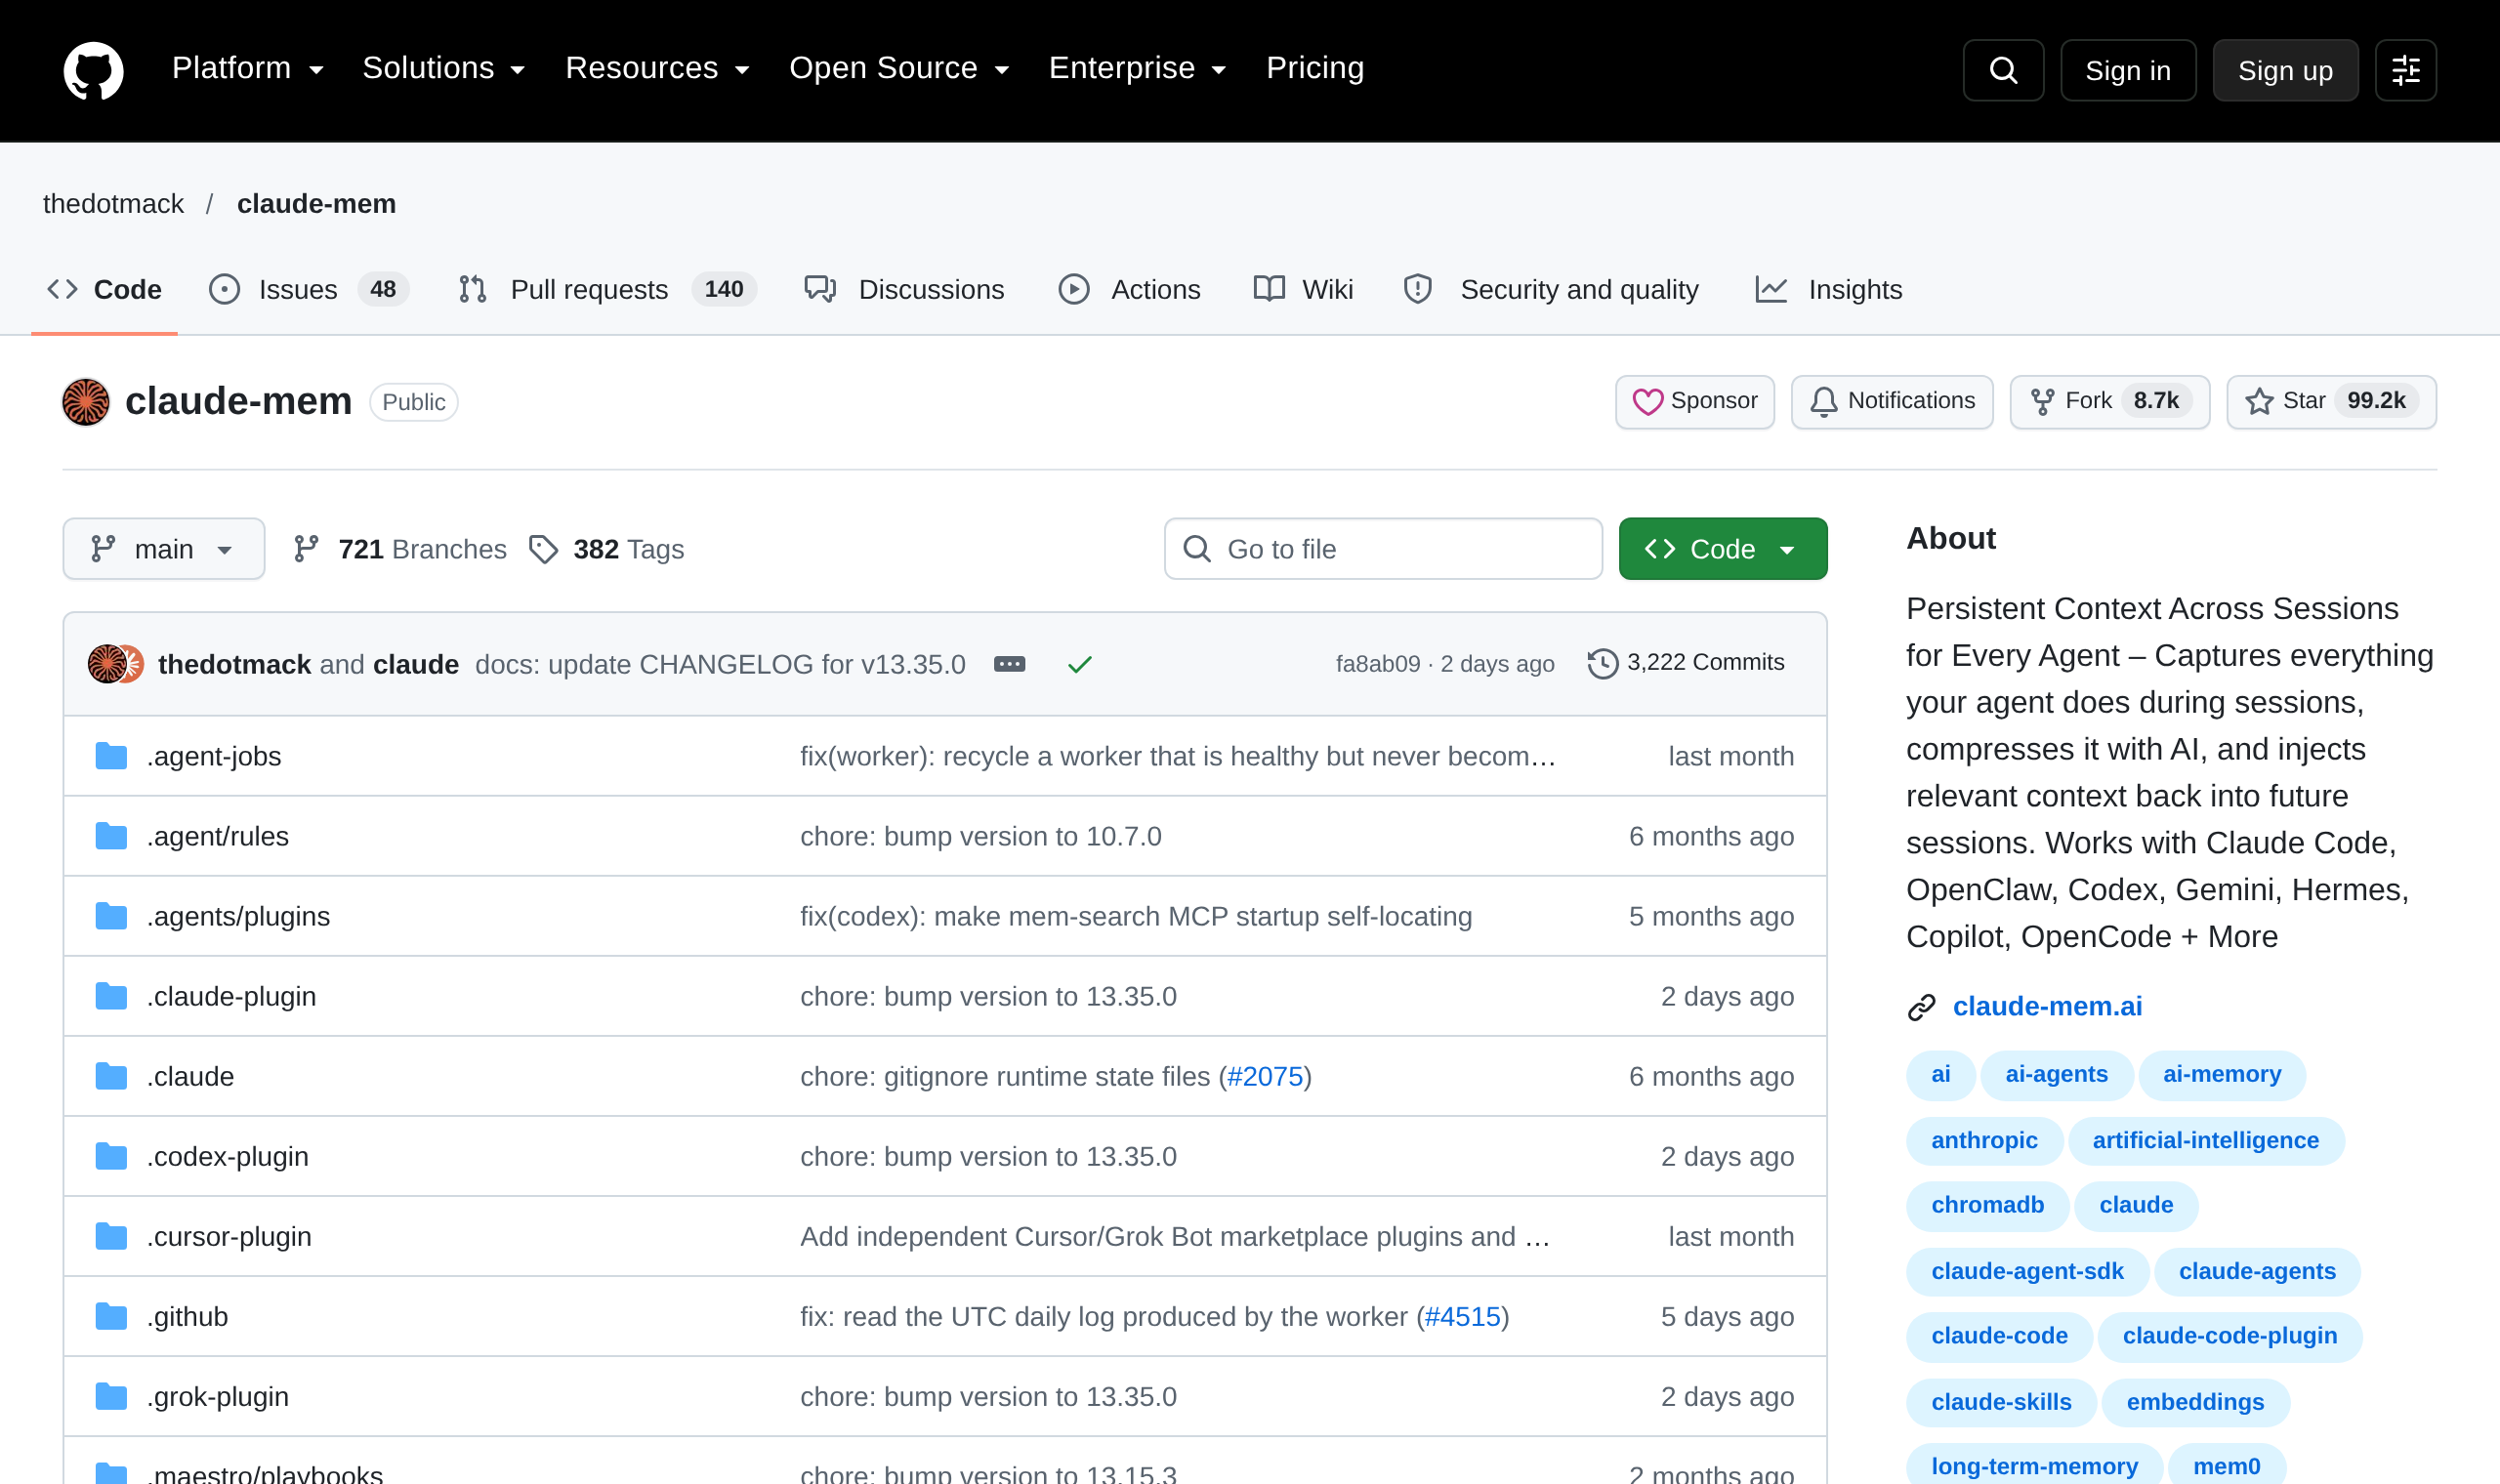Image resolution: width=2500 pixels, height=1484 pixels.
Task: Click the claude-mem.ai link icon
Action: click(1921, 1007)
